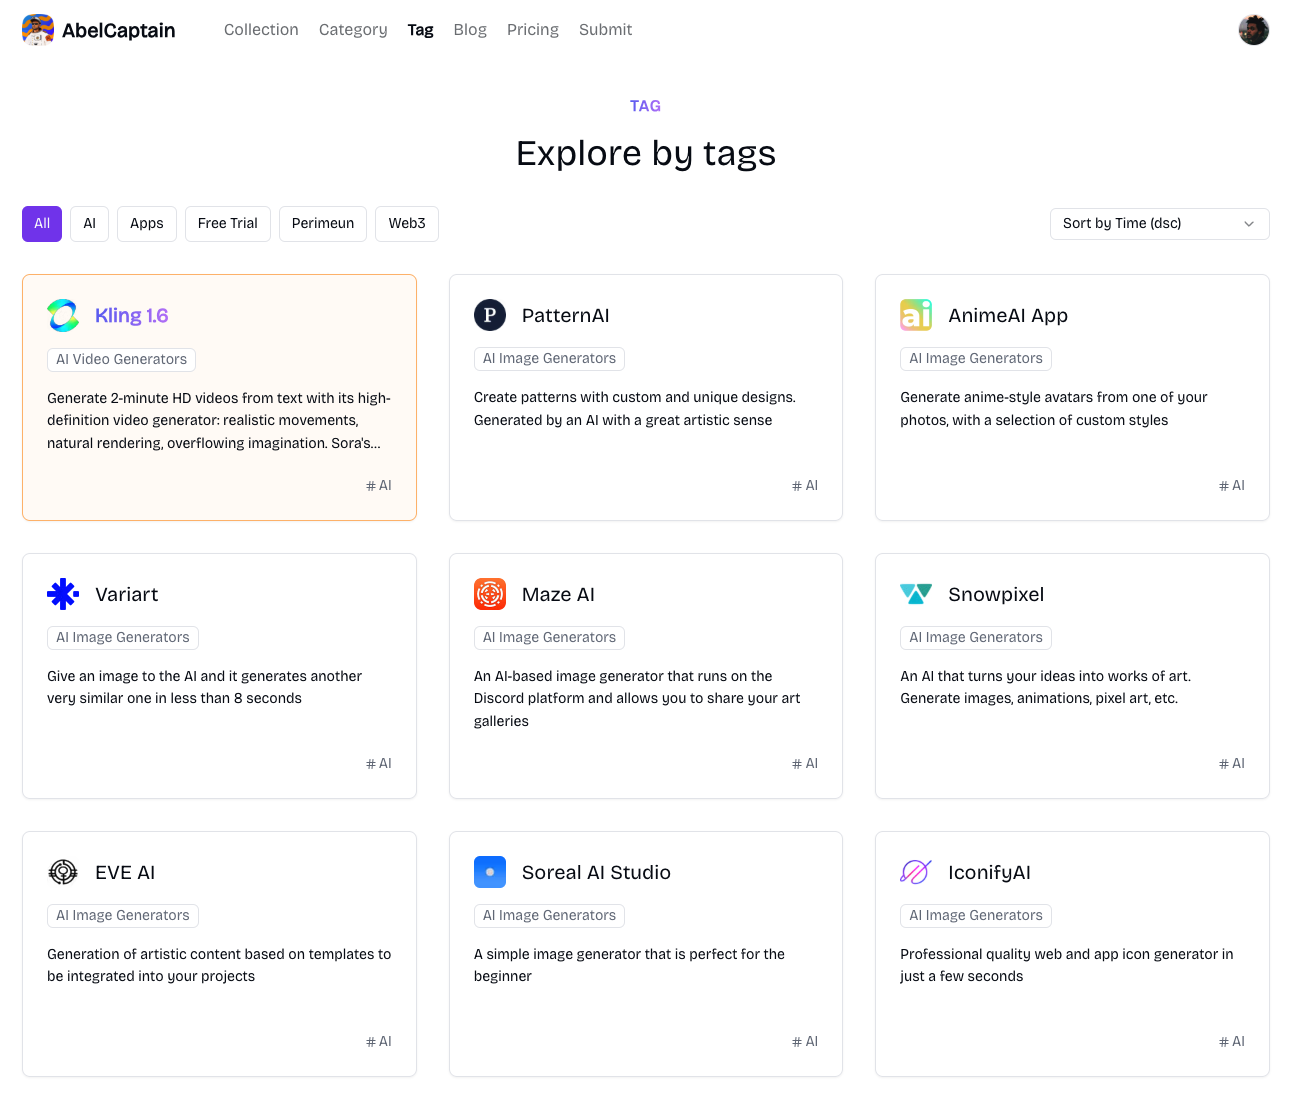
Task: Go to the Collection page
Action: pyautogui.click(x=261, y=30)
